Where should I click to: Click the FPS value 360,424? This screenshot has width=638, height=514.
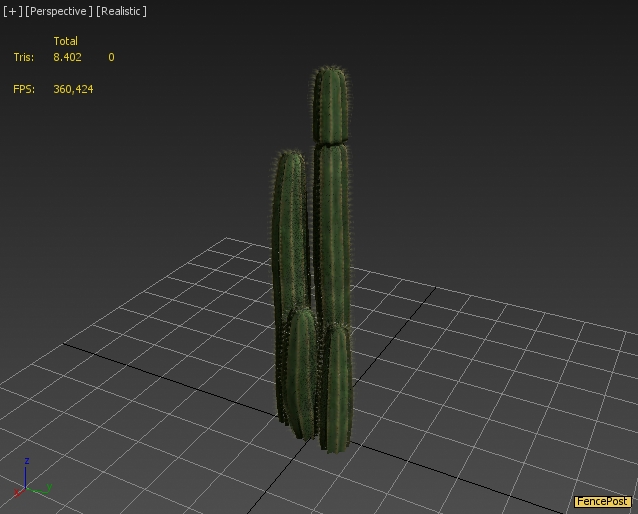point(73,89)
